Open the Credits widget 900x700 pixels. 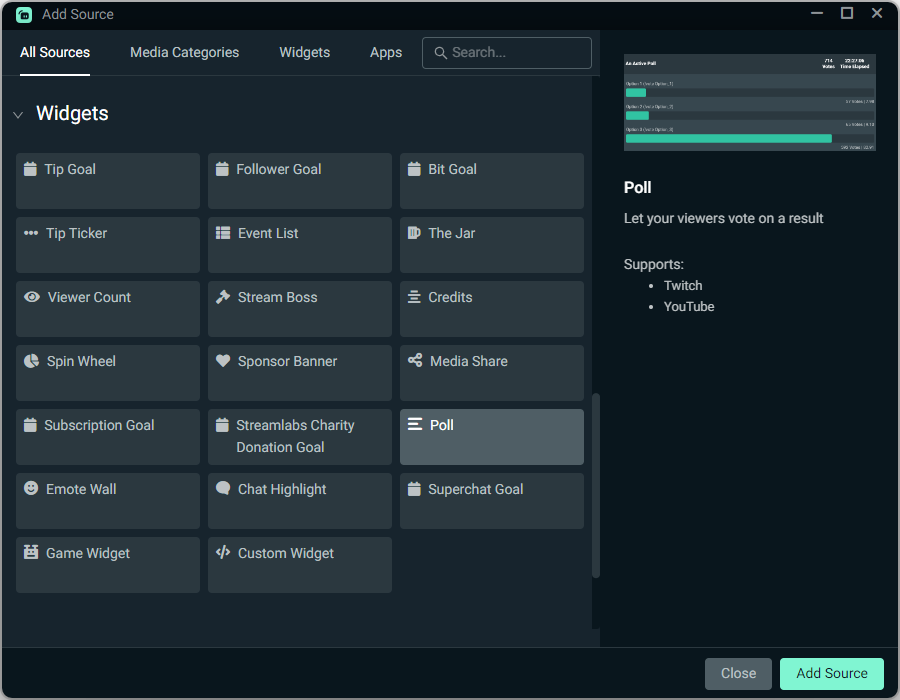tap(491, 309)
